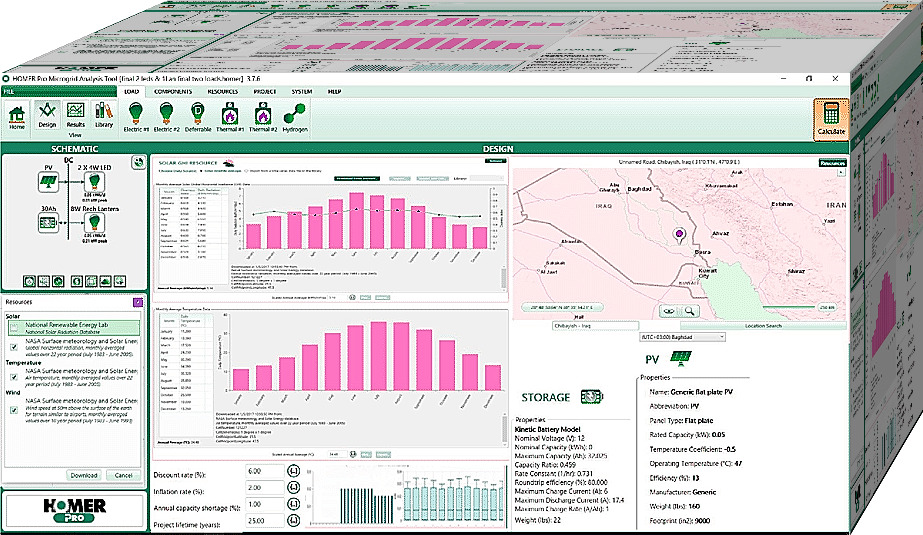Image resolution: width=923 pixels, height=535 pixels.
Task: Open the component Library
Action: tap(104, 116)
